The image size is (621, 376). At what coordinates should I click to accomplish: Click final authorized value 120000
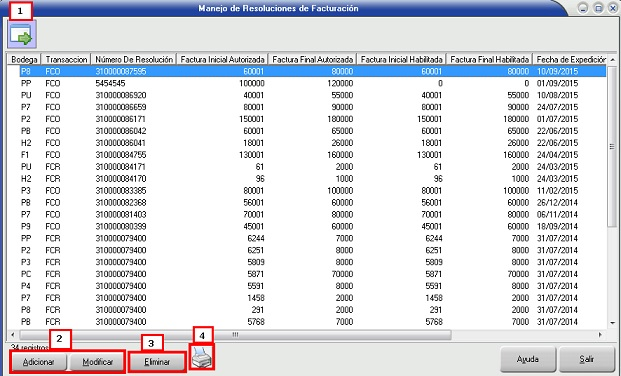tap(340, 83)
